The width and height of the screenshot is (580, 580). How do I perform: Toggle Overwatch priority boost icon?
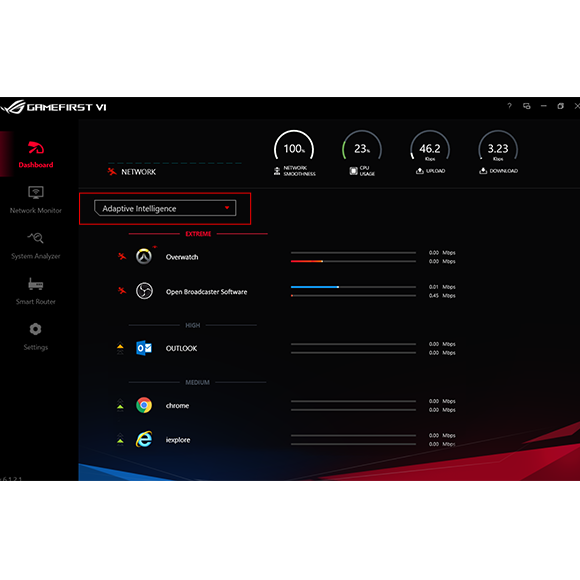tap(122, 256)
